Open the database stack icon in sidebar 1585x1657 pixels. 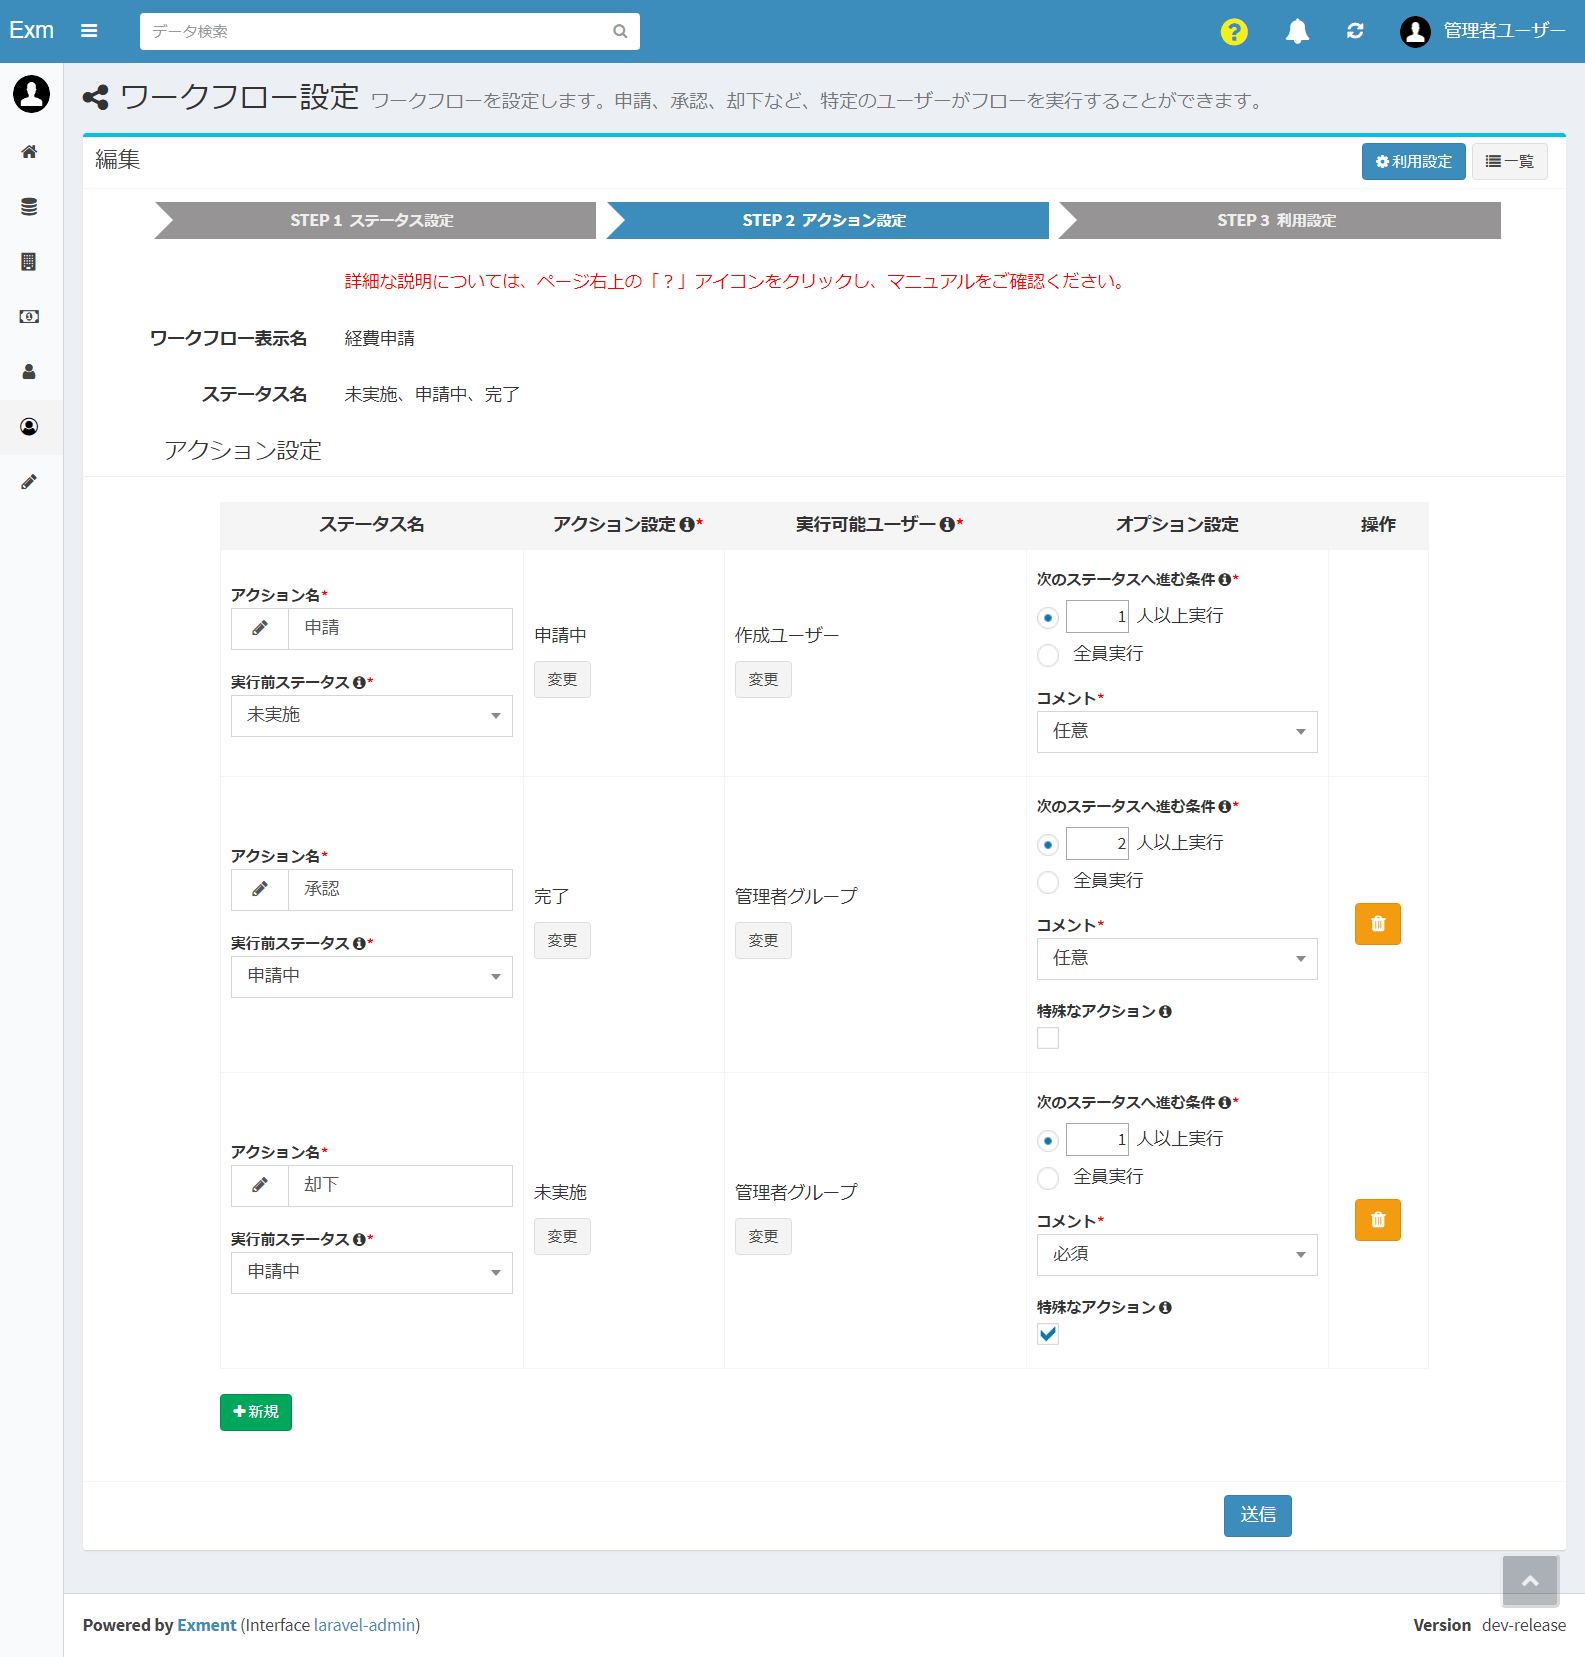[x=29, y=207]
